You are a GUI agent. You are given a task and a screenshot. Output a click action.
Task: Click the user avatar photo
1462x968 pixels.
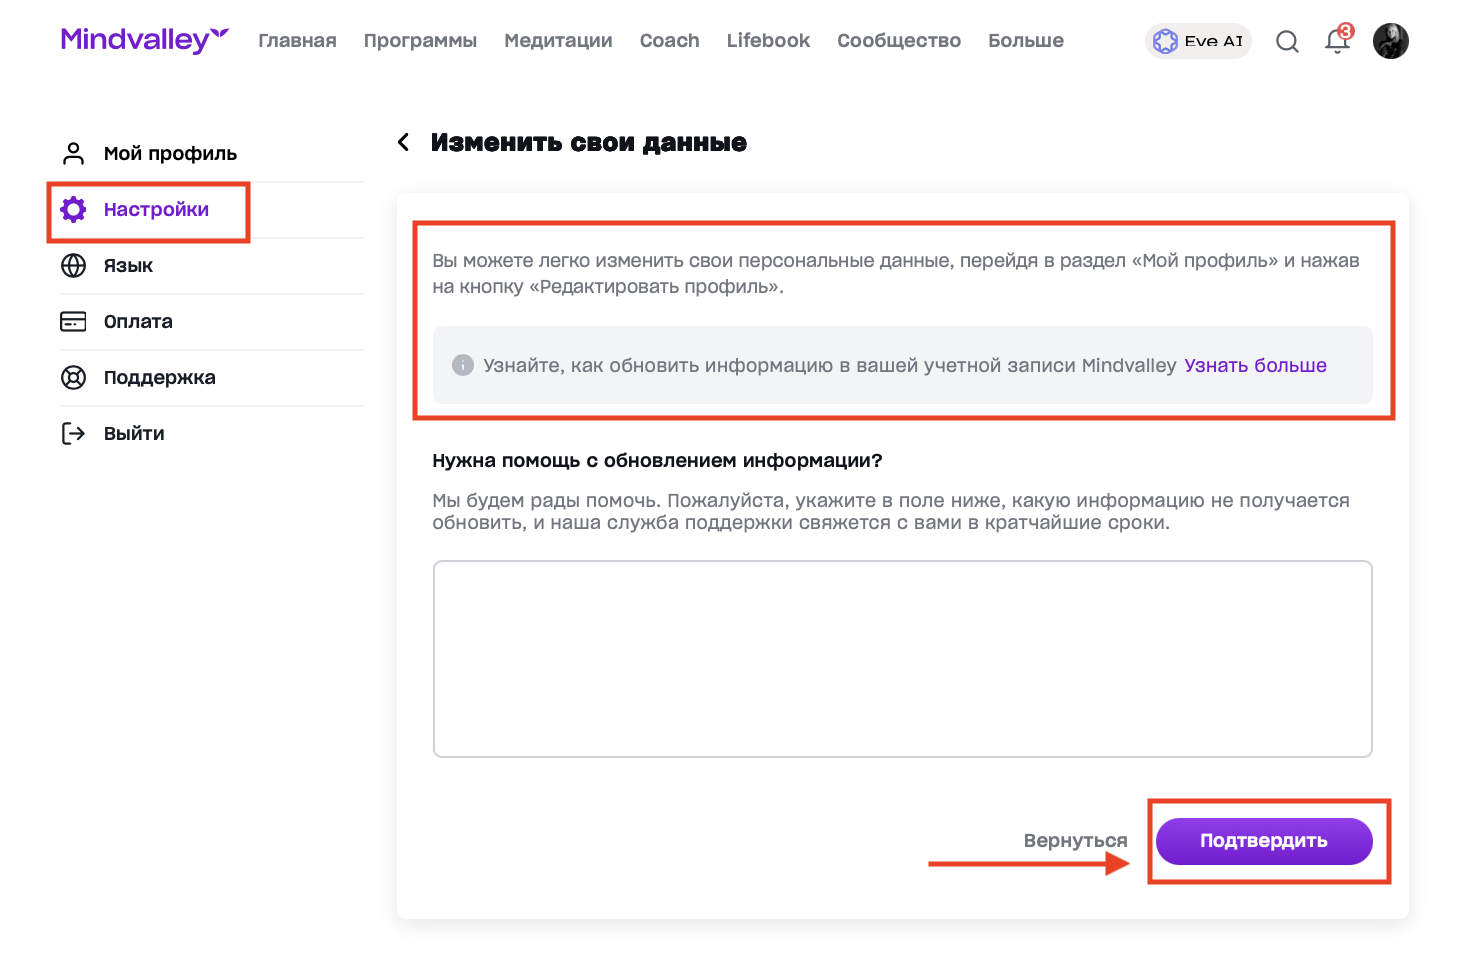[1390, 41]
